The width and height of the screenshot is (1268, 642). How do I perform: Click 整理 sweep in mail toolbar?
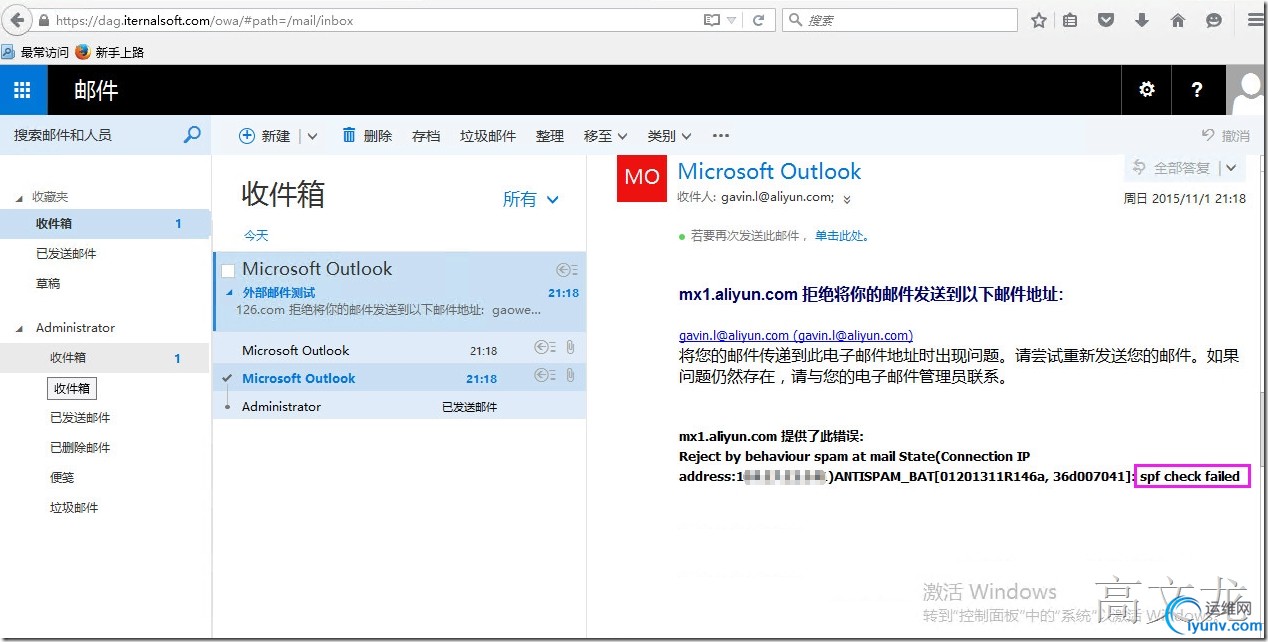pos(550,136)
